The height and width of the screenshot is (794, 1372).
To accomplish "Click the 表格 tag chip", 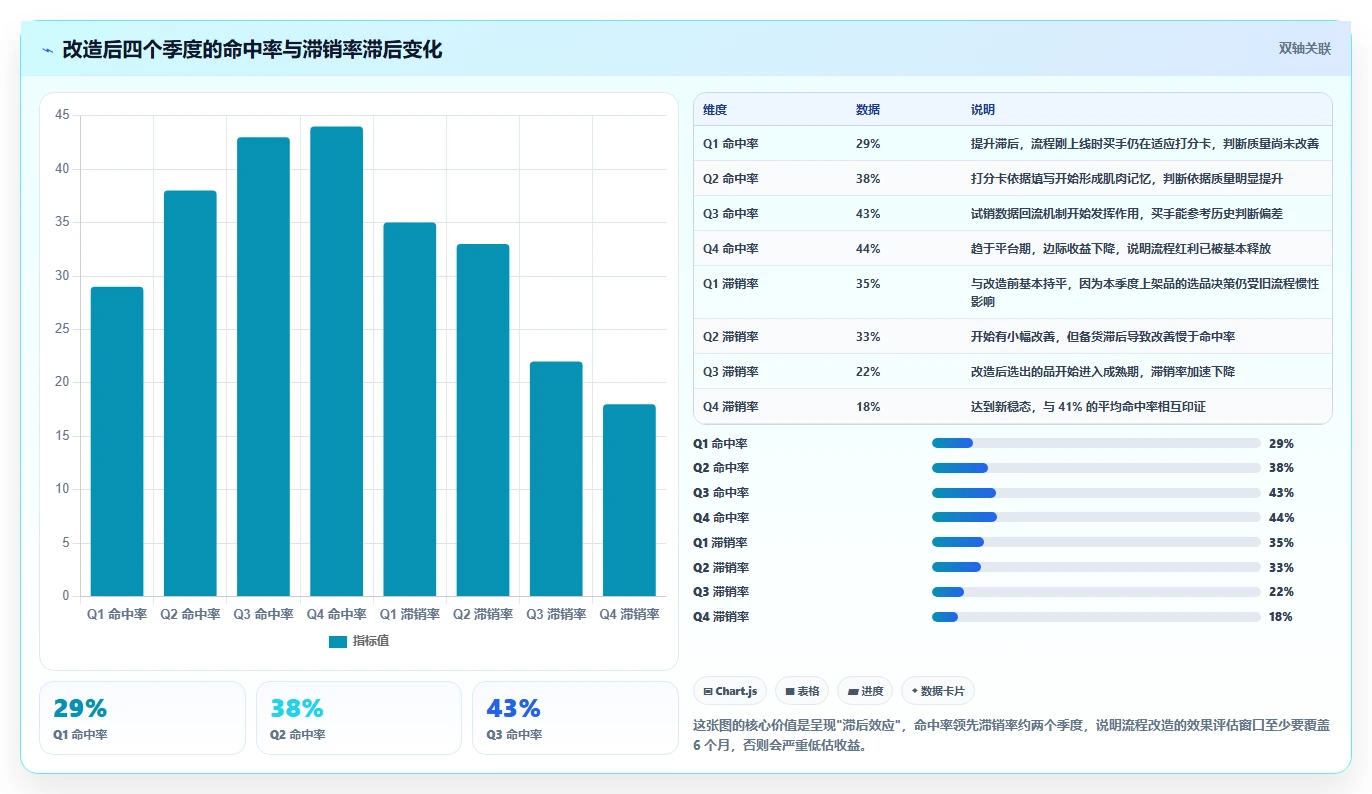I will pyautogui.click(x=802, y=691).
